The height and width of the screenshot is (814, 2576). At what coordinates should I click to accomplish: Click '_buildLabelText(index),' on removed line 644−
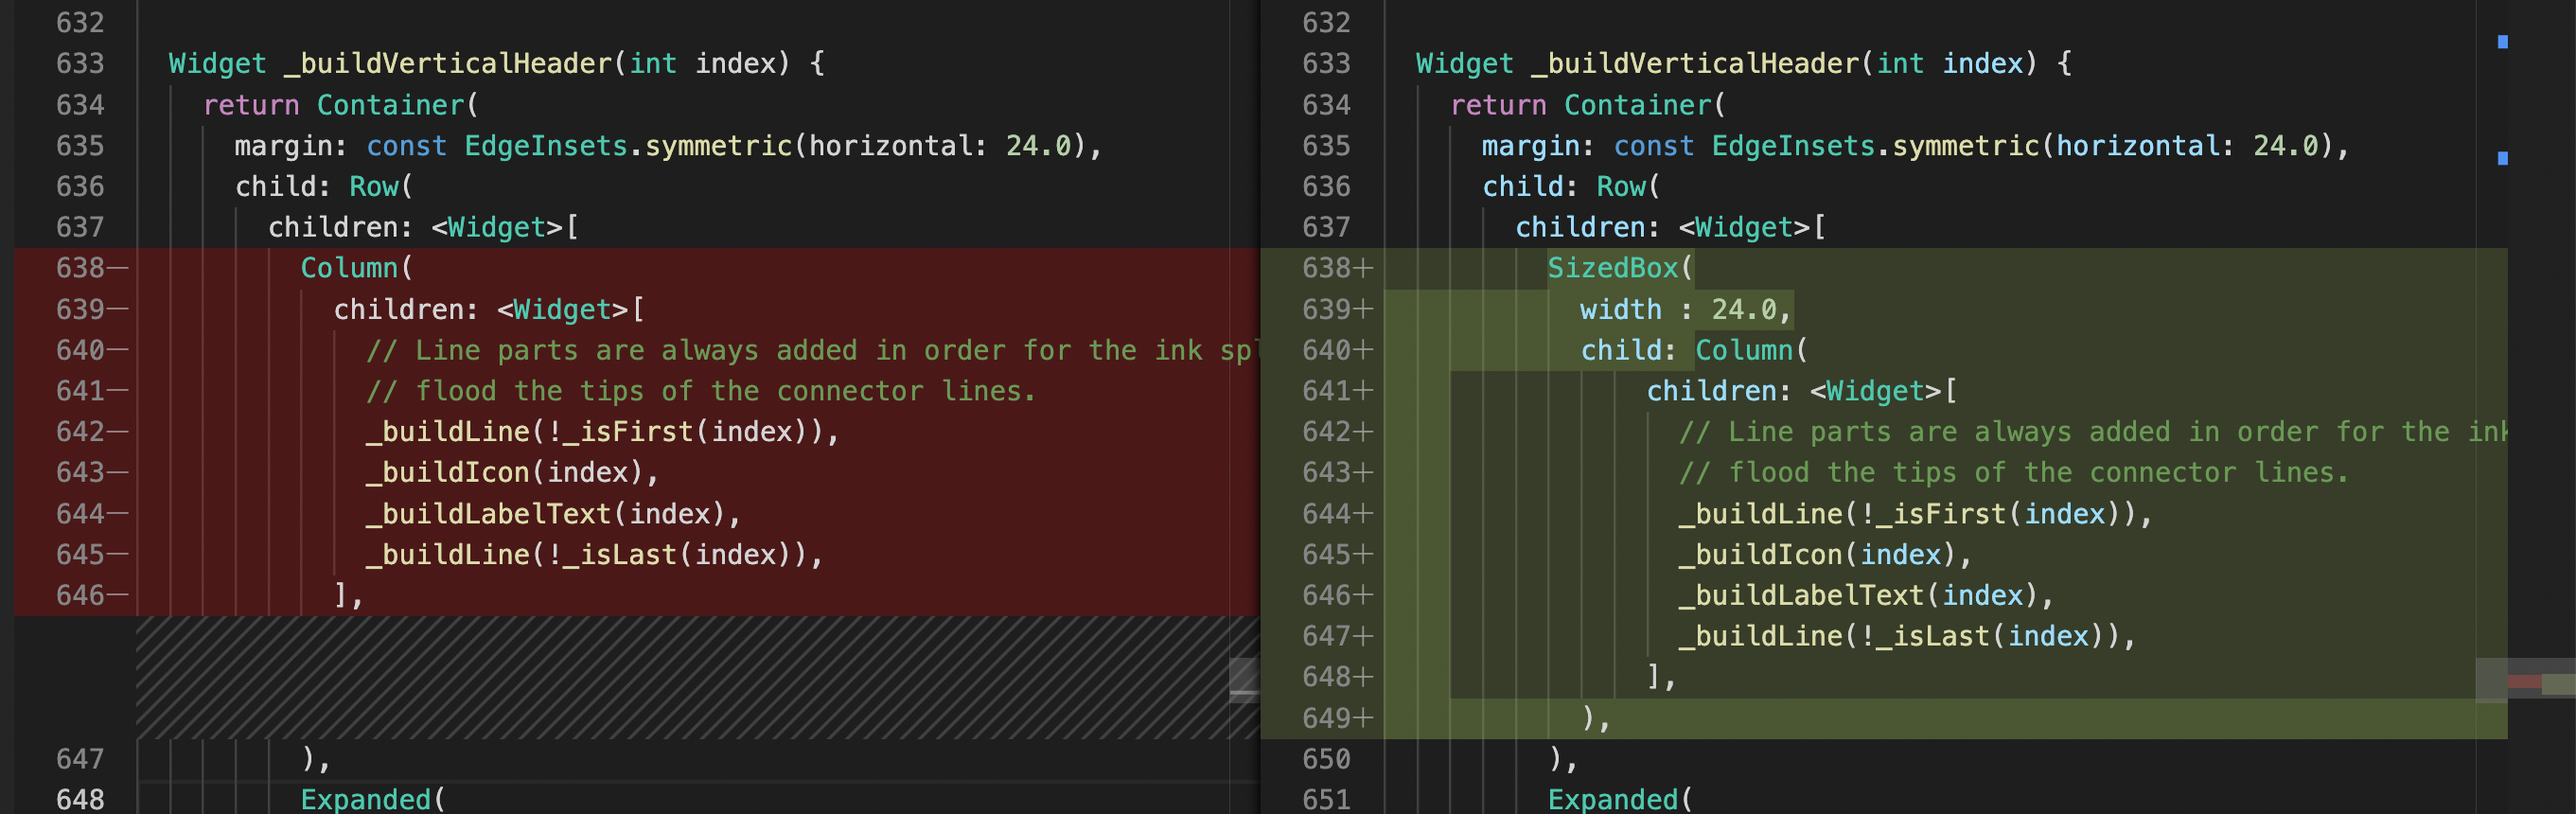pyautogui.click(x=553, y=513)
